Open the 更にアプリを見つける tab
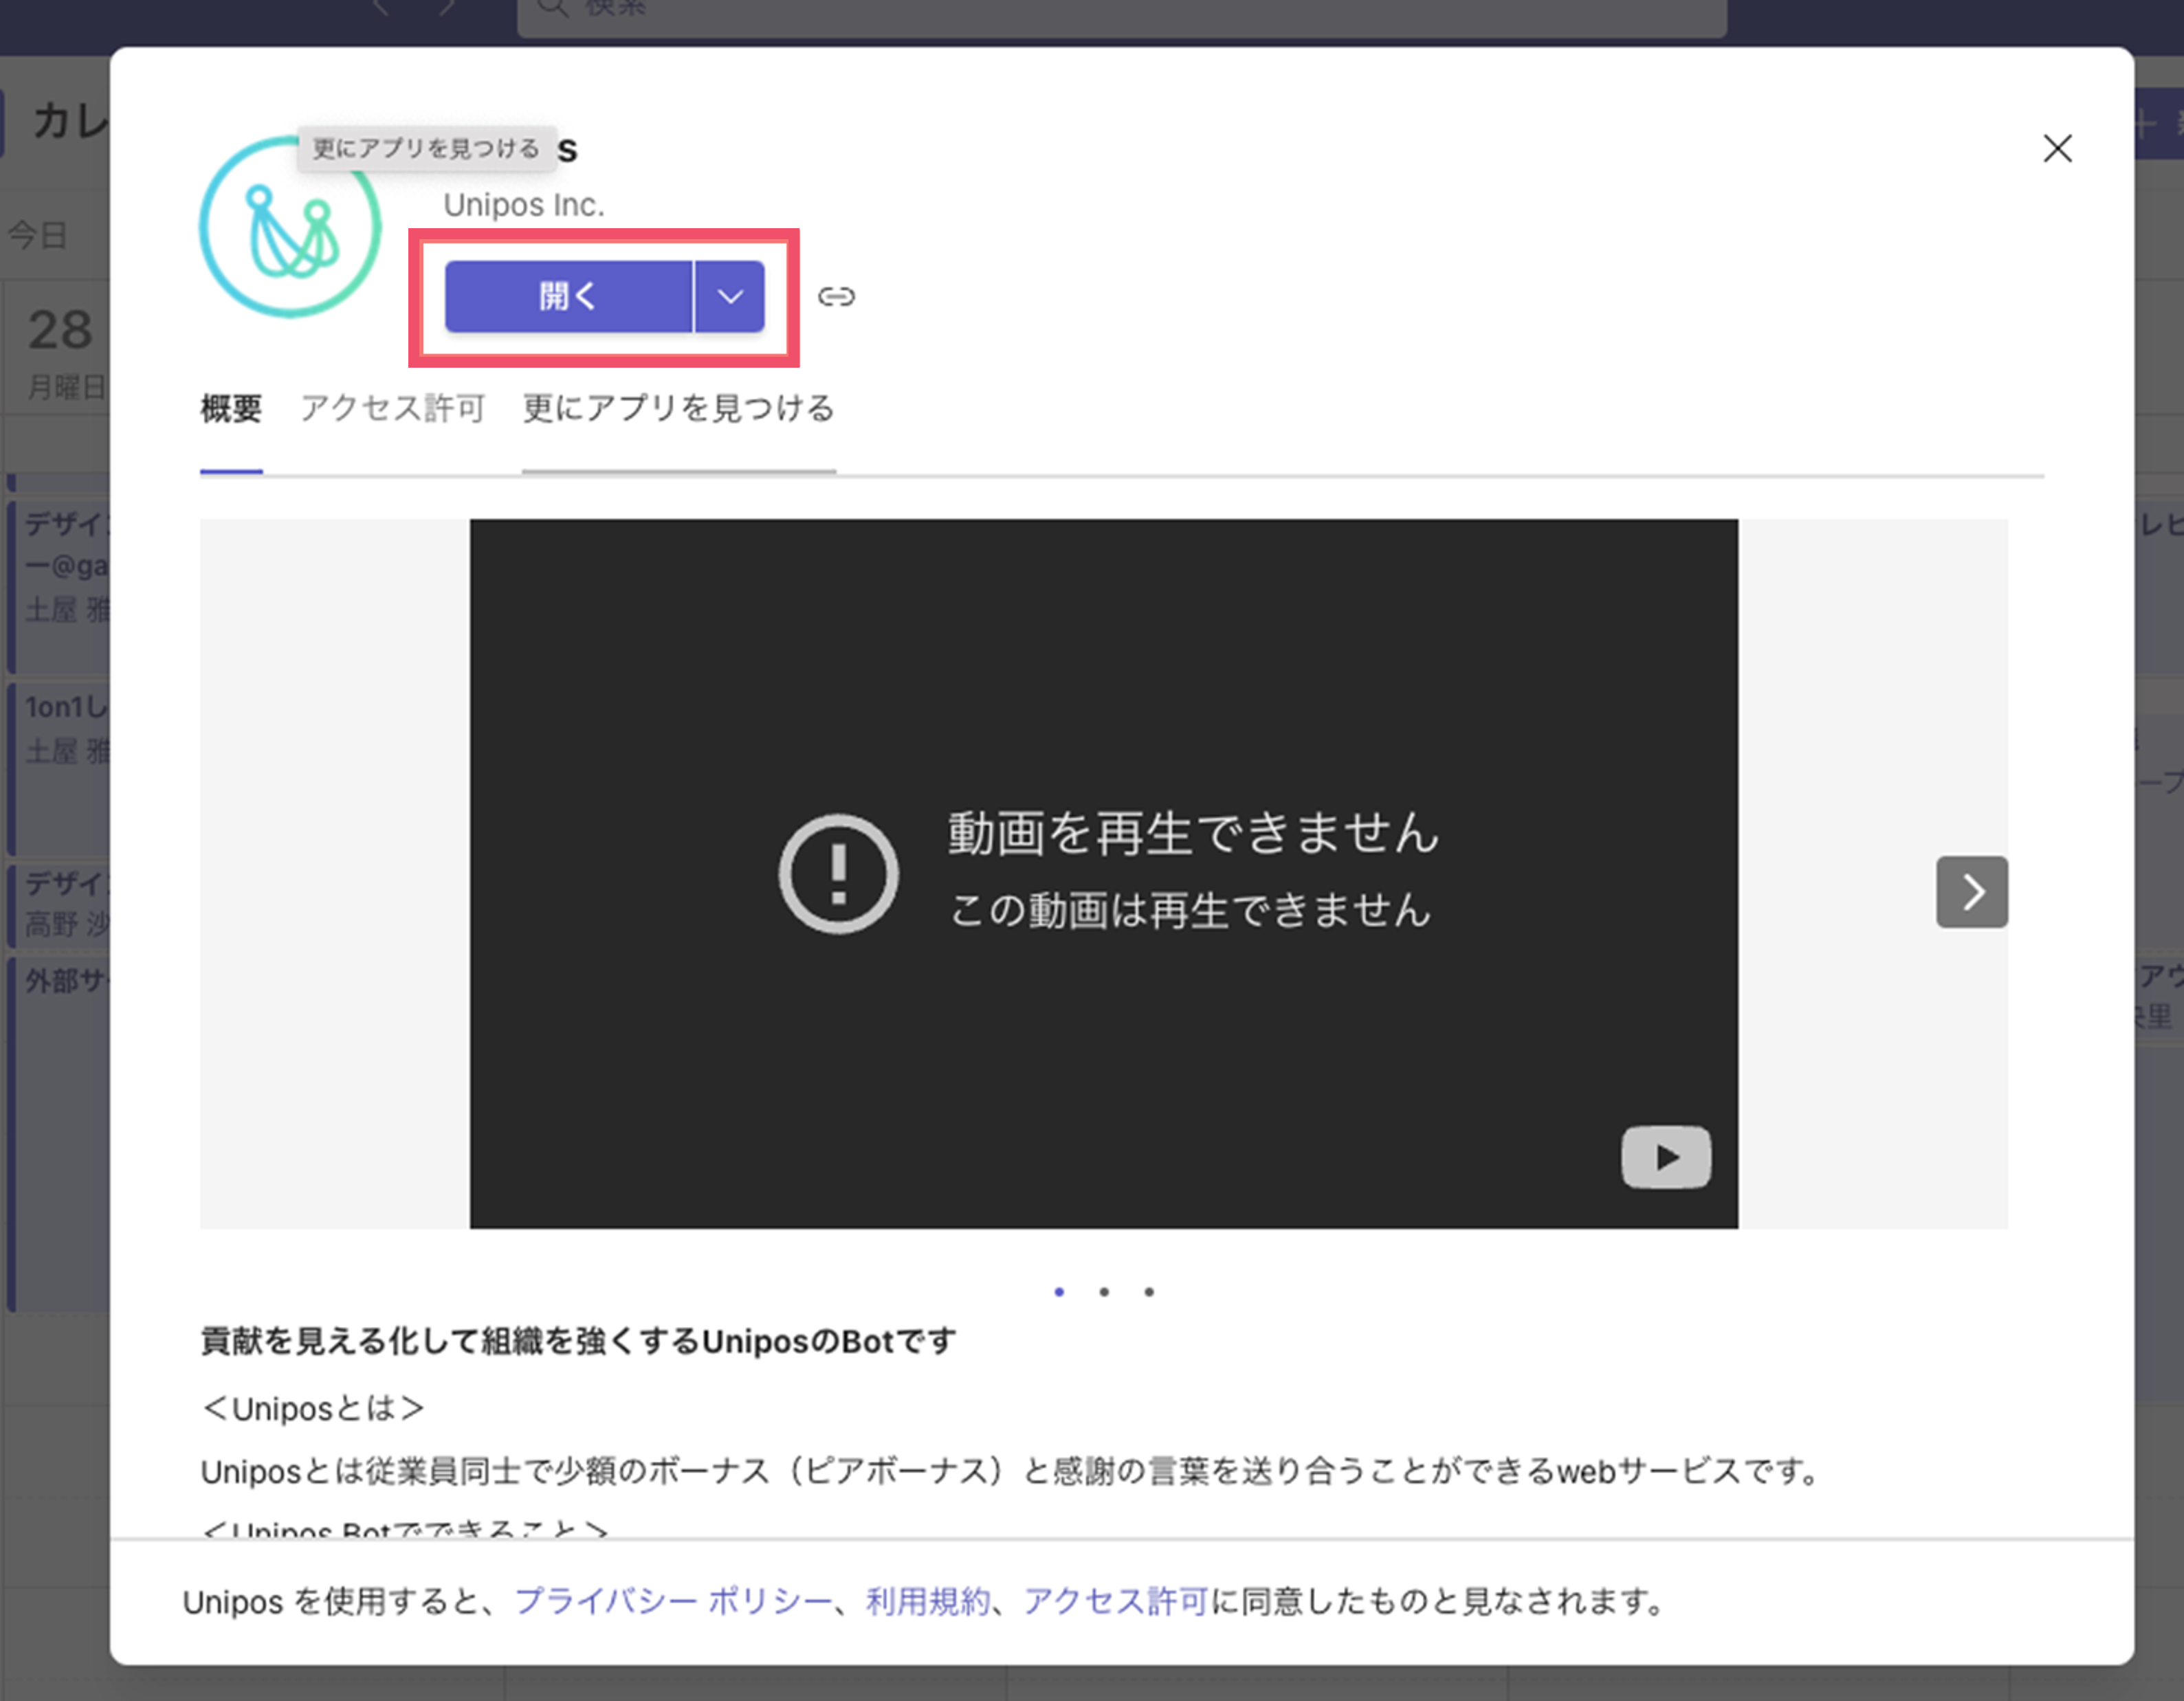Viewport: 2184px width, 1701px height. point(678,409)
